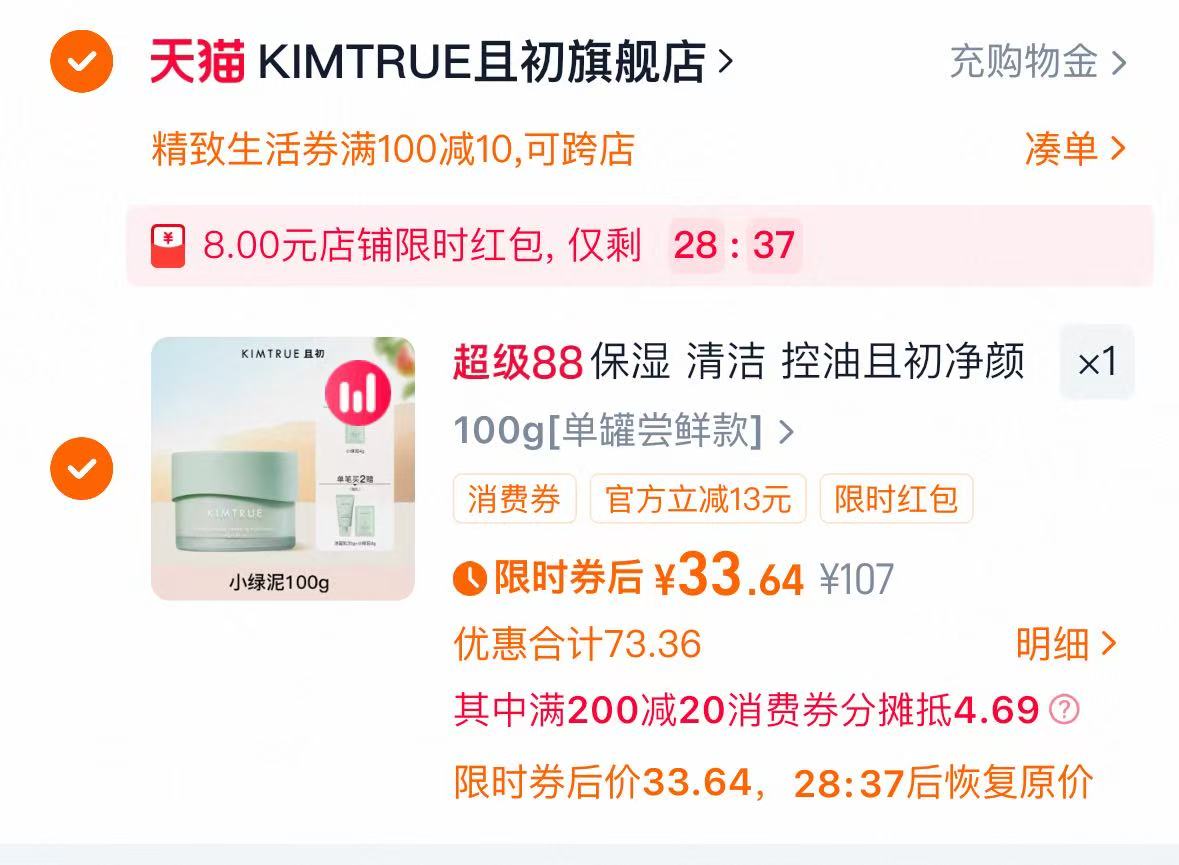
Task: Tap the pink bar-chart badge on product image
Action: [358, 393]
